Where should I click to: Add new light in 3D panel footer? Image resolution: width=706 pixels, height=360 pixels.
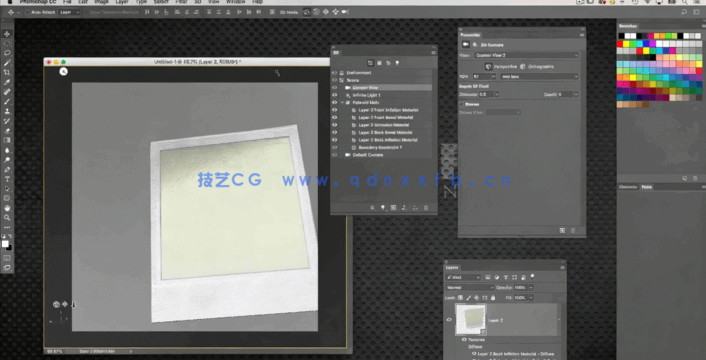(x=383, y=208)
